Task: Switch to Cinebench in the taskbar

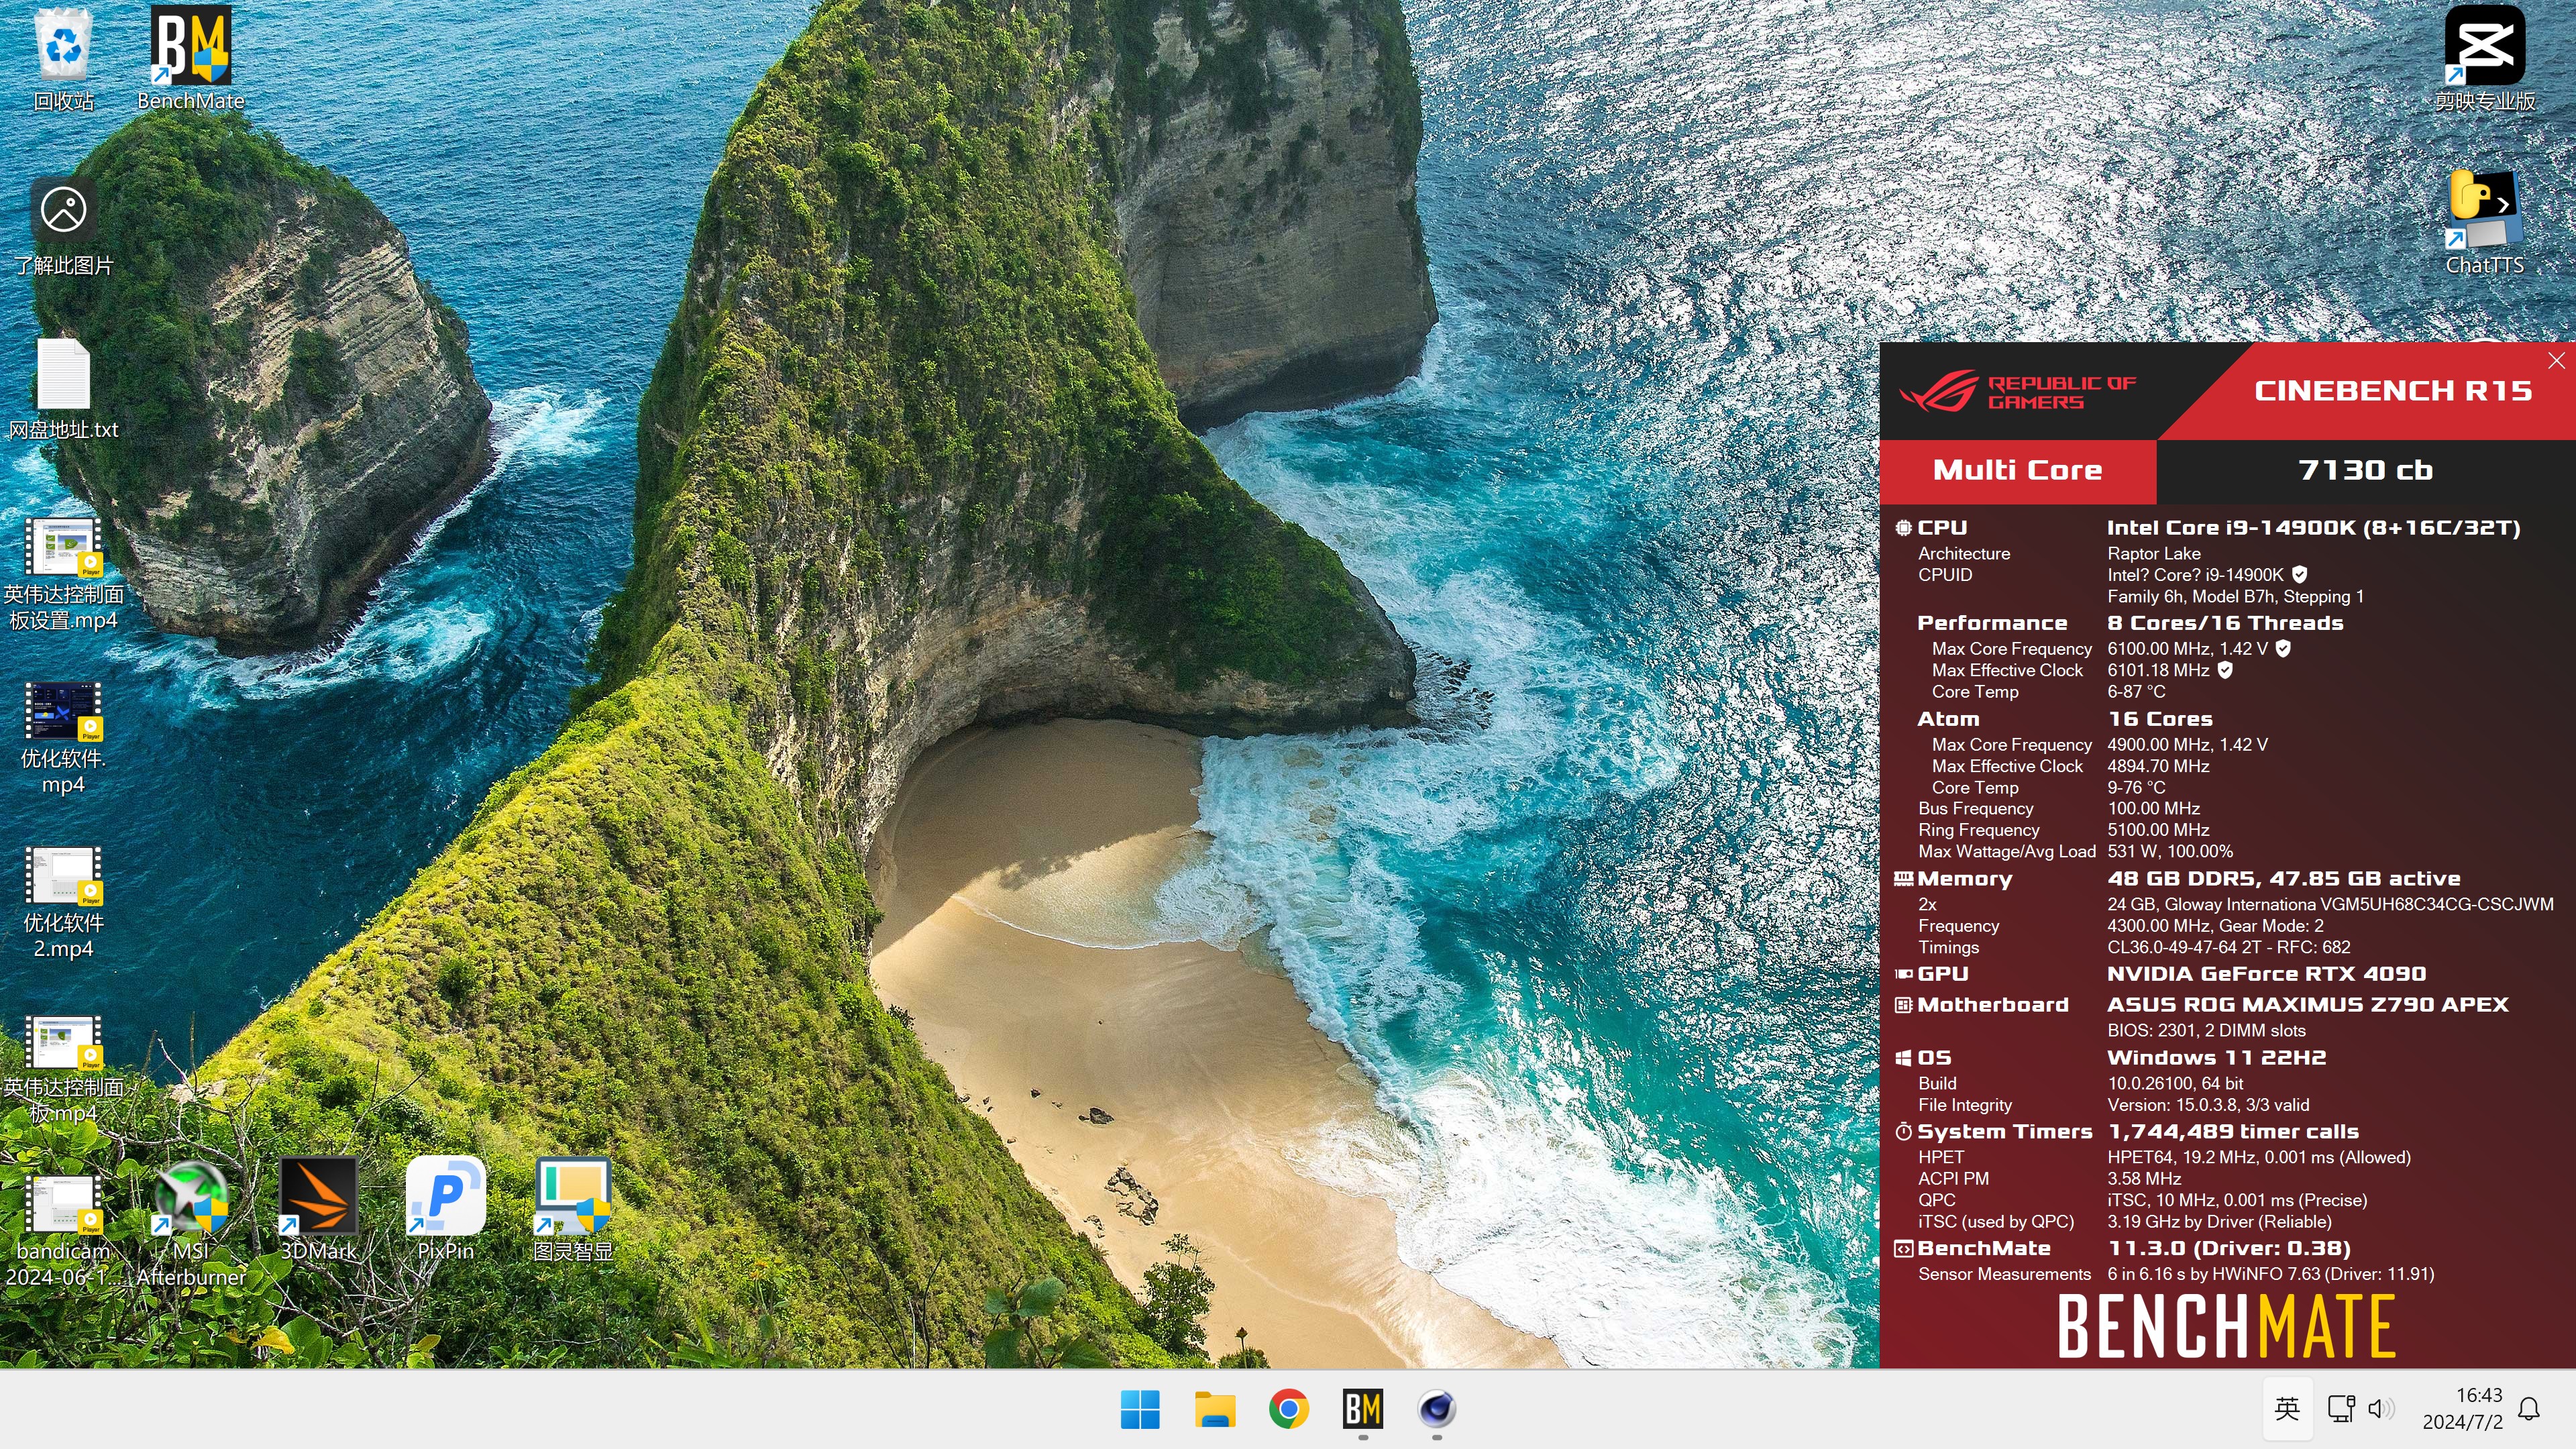Action: (1436, 1409)
